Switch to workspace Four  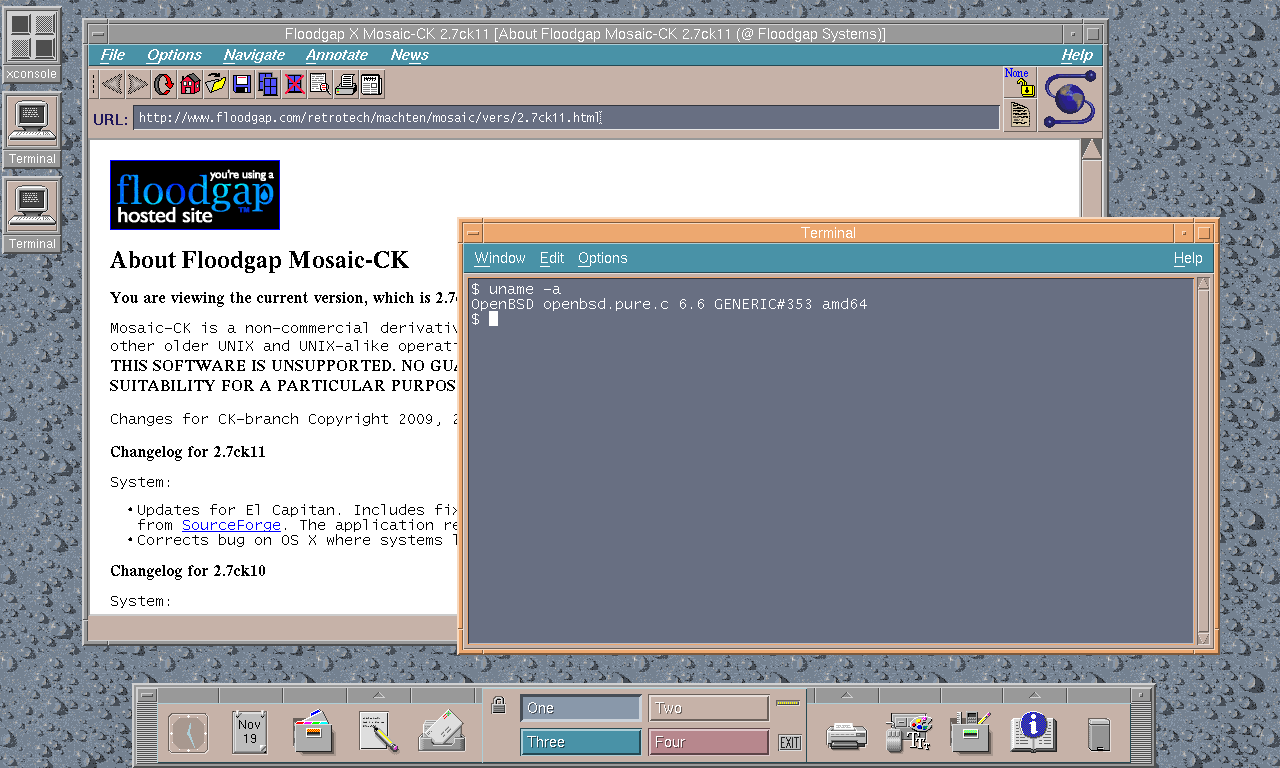pyautogui.click(x=709, y=742)
